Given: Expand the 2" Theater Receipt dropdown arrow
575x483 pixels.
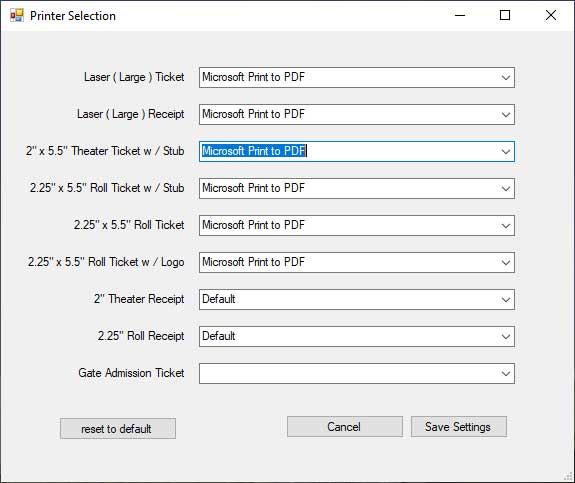Looking at the screenshot, I should (x=506, y=300).
